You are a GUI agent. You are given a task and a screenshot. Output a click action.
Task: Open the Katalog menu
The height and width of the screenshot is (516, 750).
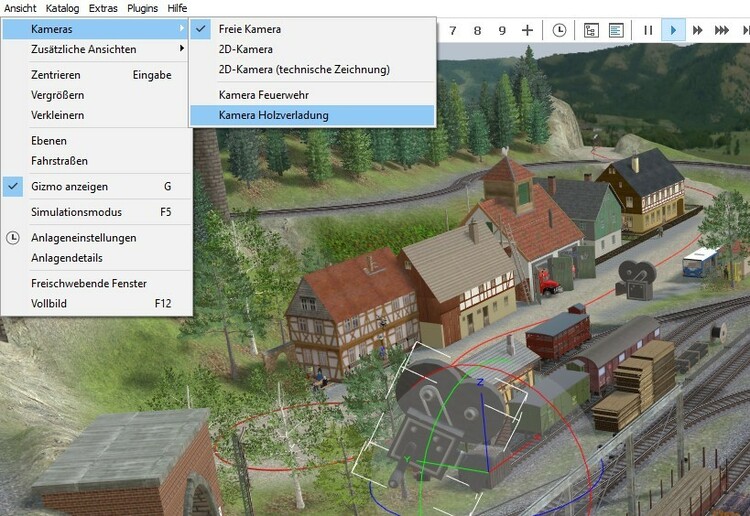(x=62, y=8)
